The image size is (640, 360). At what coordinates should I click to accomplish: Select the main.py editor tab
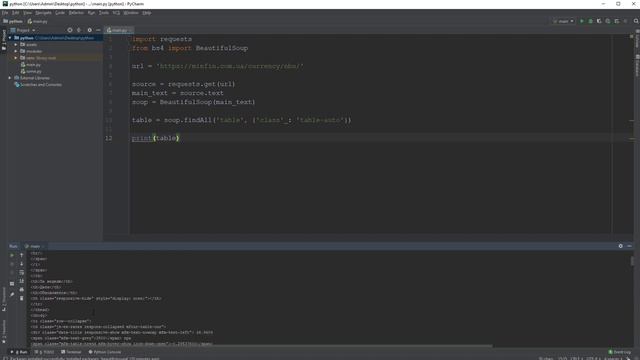click(118, 30)
